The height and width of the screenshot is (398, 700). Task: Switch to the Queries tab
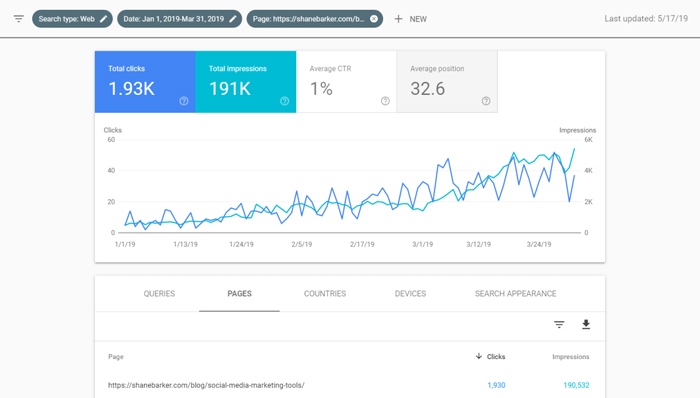click(159, 294)
